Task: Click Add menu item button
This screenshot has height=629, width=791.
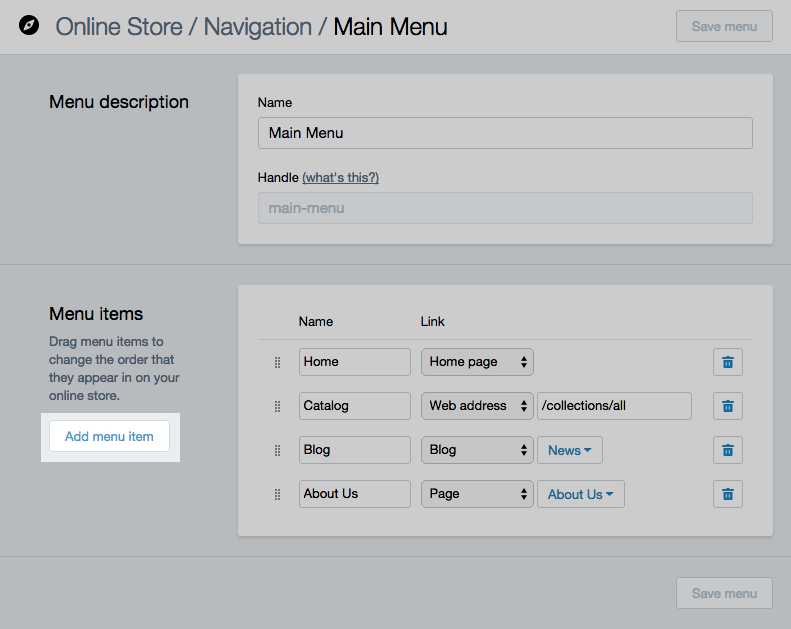Action: 109,436
